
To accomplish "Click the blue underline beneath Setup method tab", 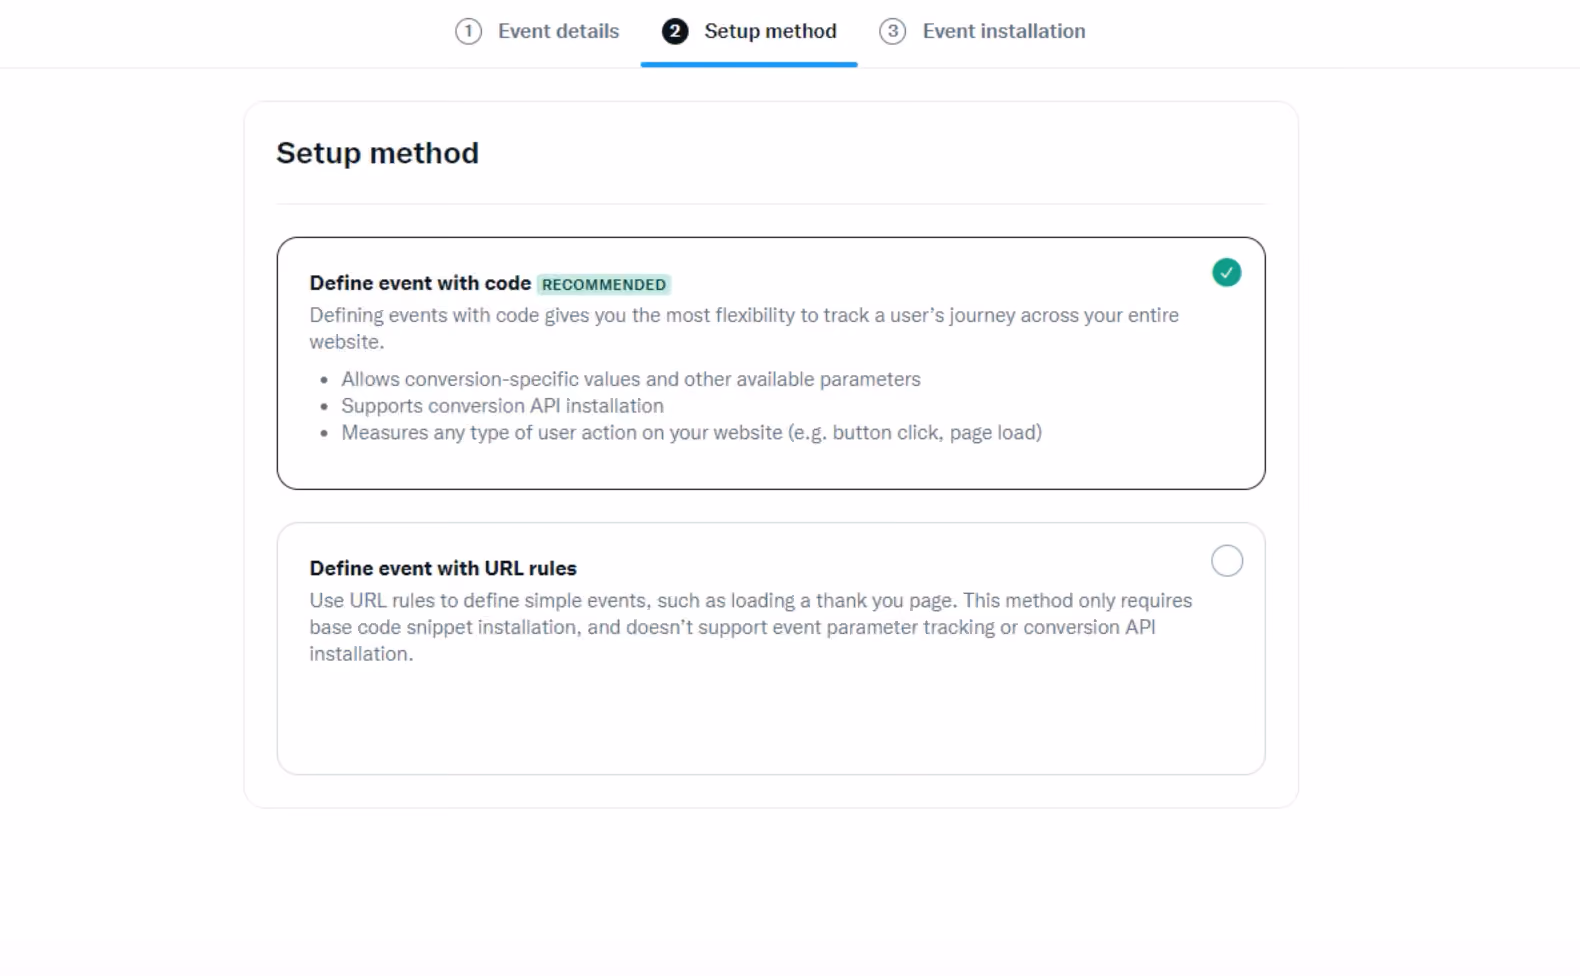I will tap(749, 64).
